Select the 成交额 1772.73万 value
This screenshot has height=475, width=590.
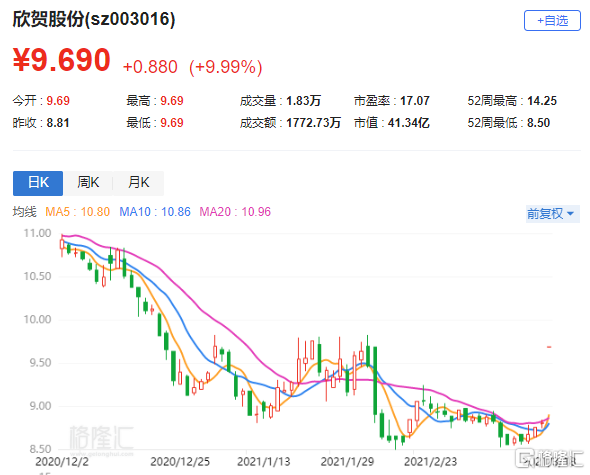tap(313, 123)
